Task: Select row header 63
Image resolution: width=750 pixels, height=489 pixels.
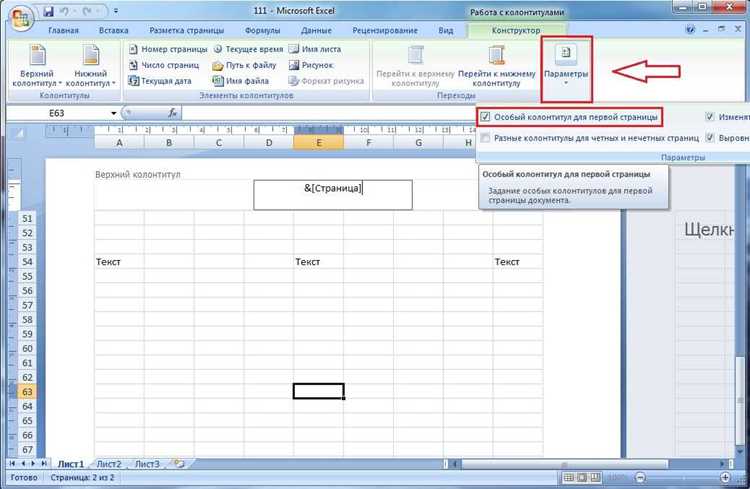Action: (x=27, y=392)
